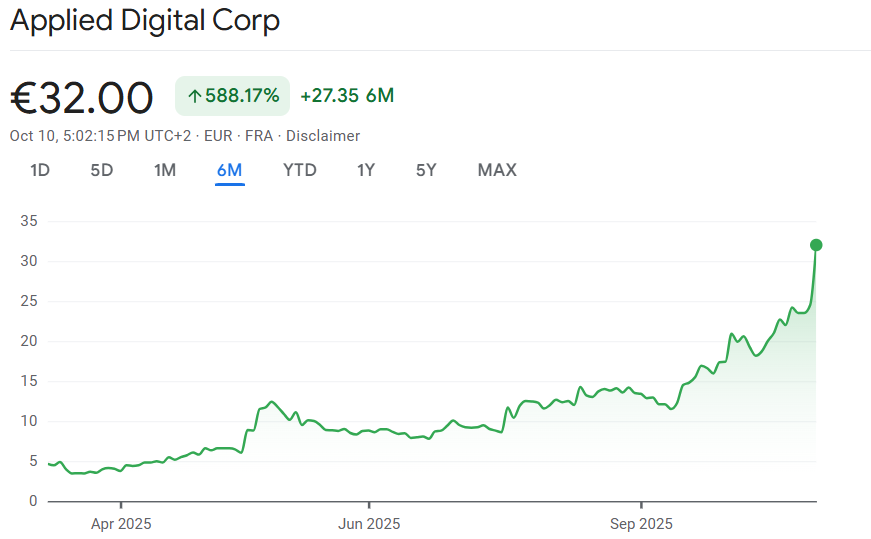The width and height of the screenshot is (871, 539).
Task: Click the 35 y-axis value label
Action: click(28, 221)
